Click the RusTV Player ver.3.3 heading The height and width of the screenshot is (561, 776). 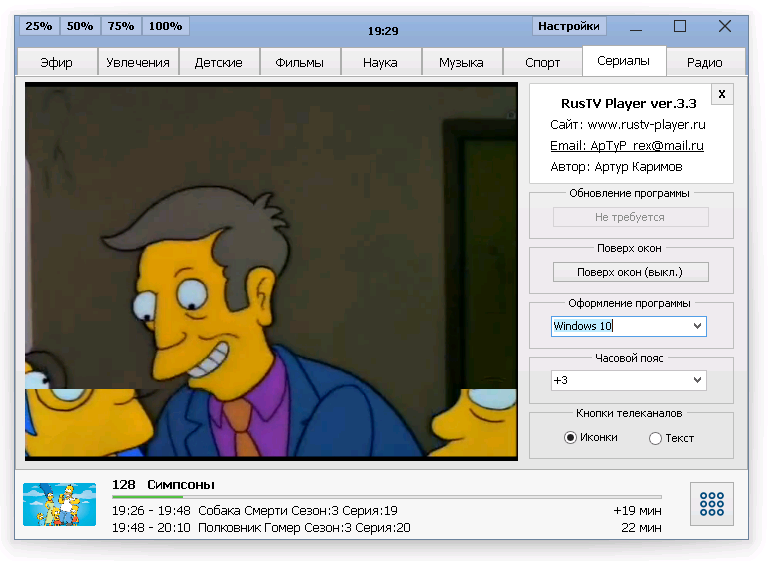[629, 103]
